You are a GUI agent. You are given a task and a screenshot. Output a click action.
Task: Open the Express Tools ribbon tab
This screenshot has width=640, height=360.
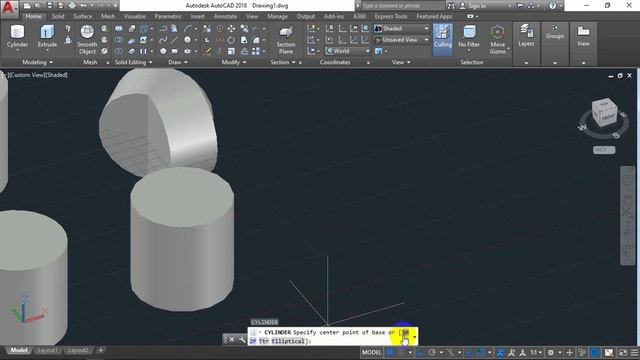click(391, 16)
